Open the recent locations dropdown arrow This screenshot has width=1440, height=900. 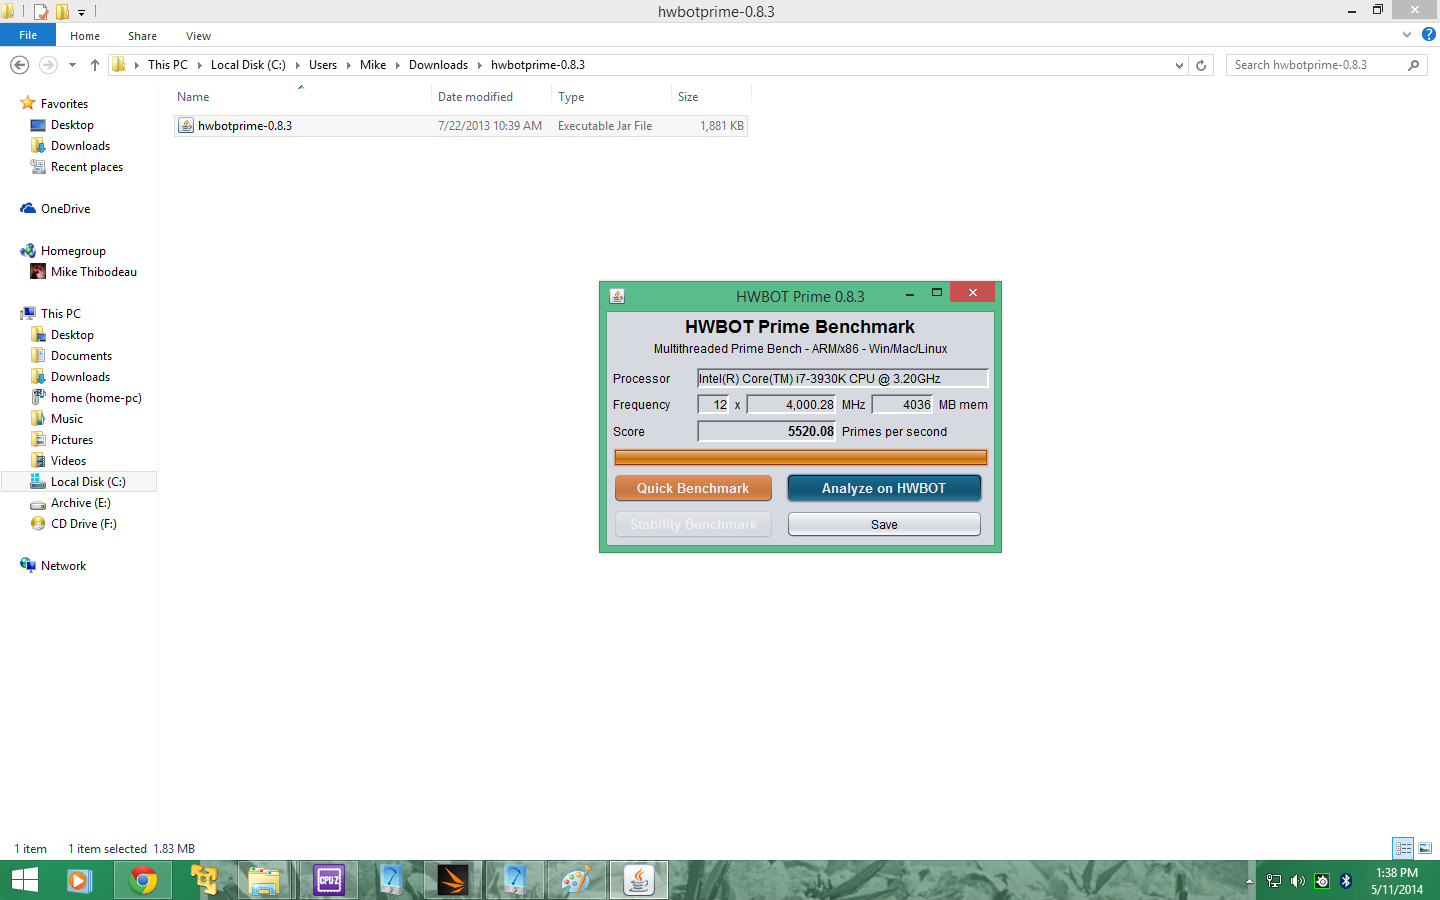pos(72,65)
